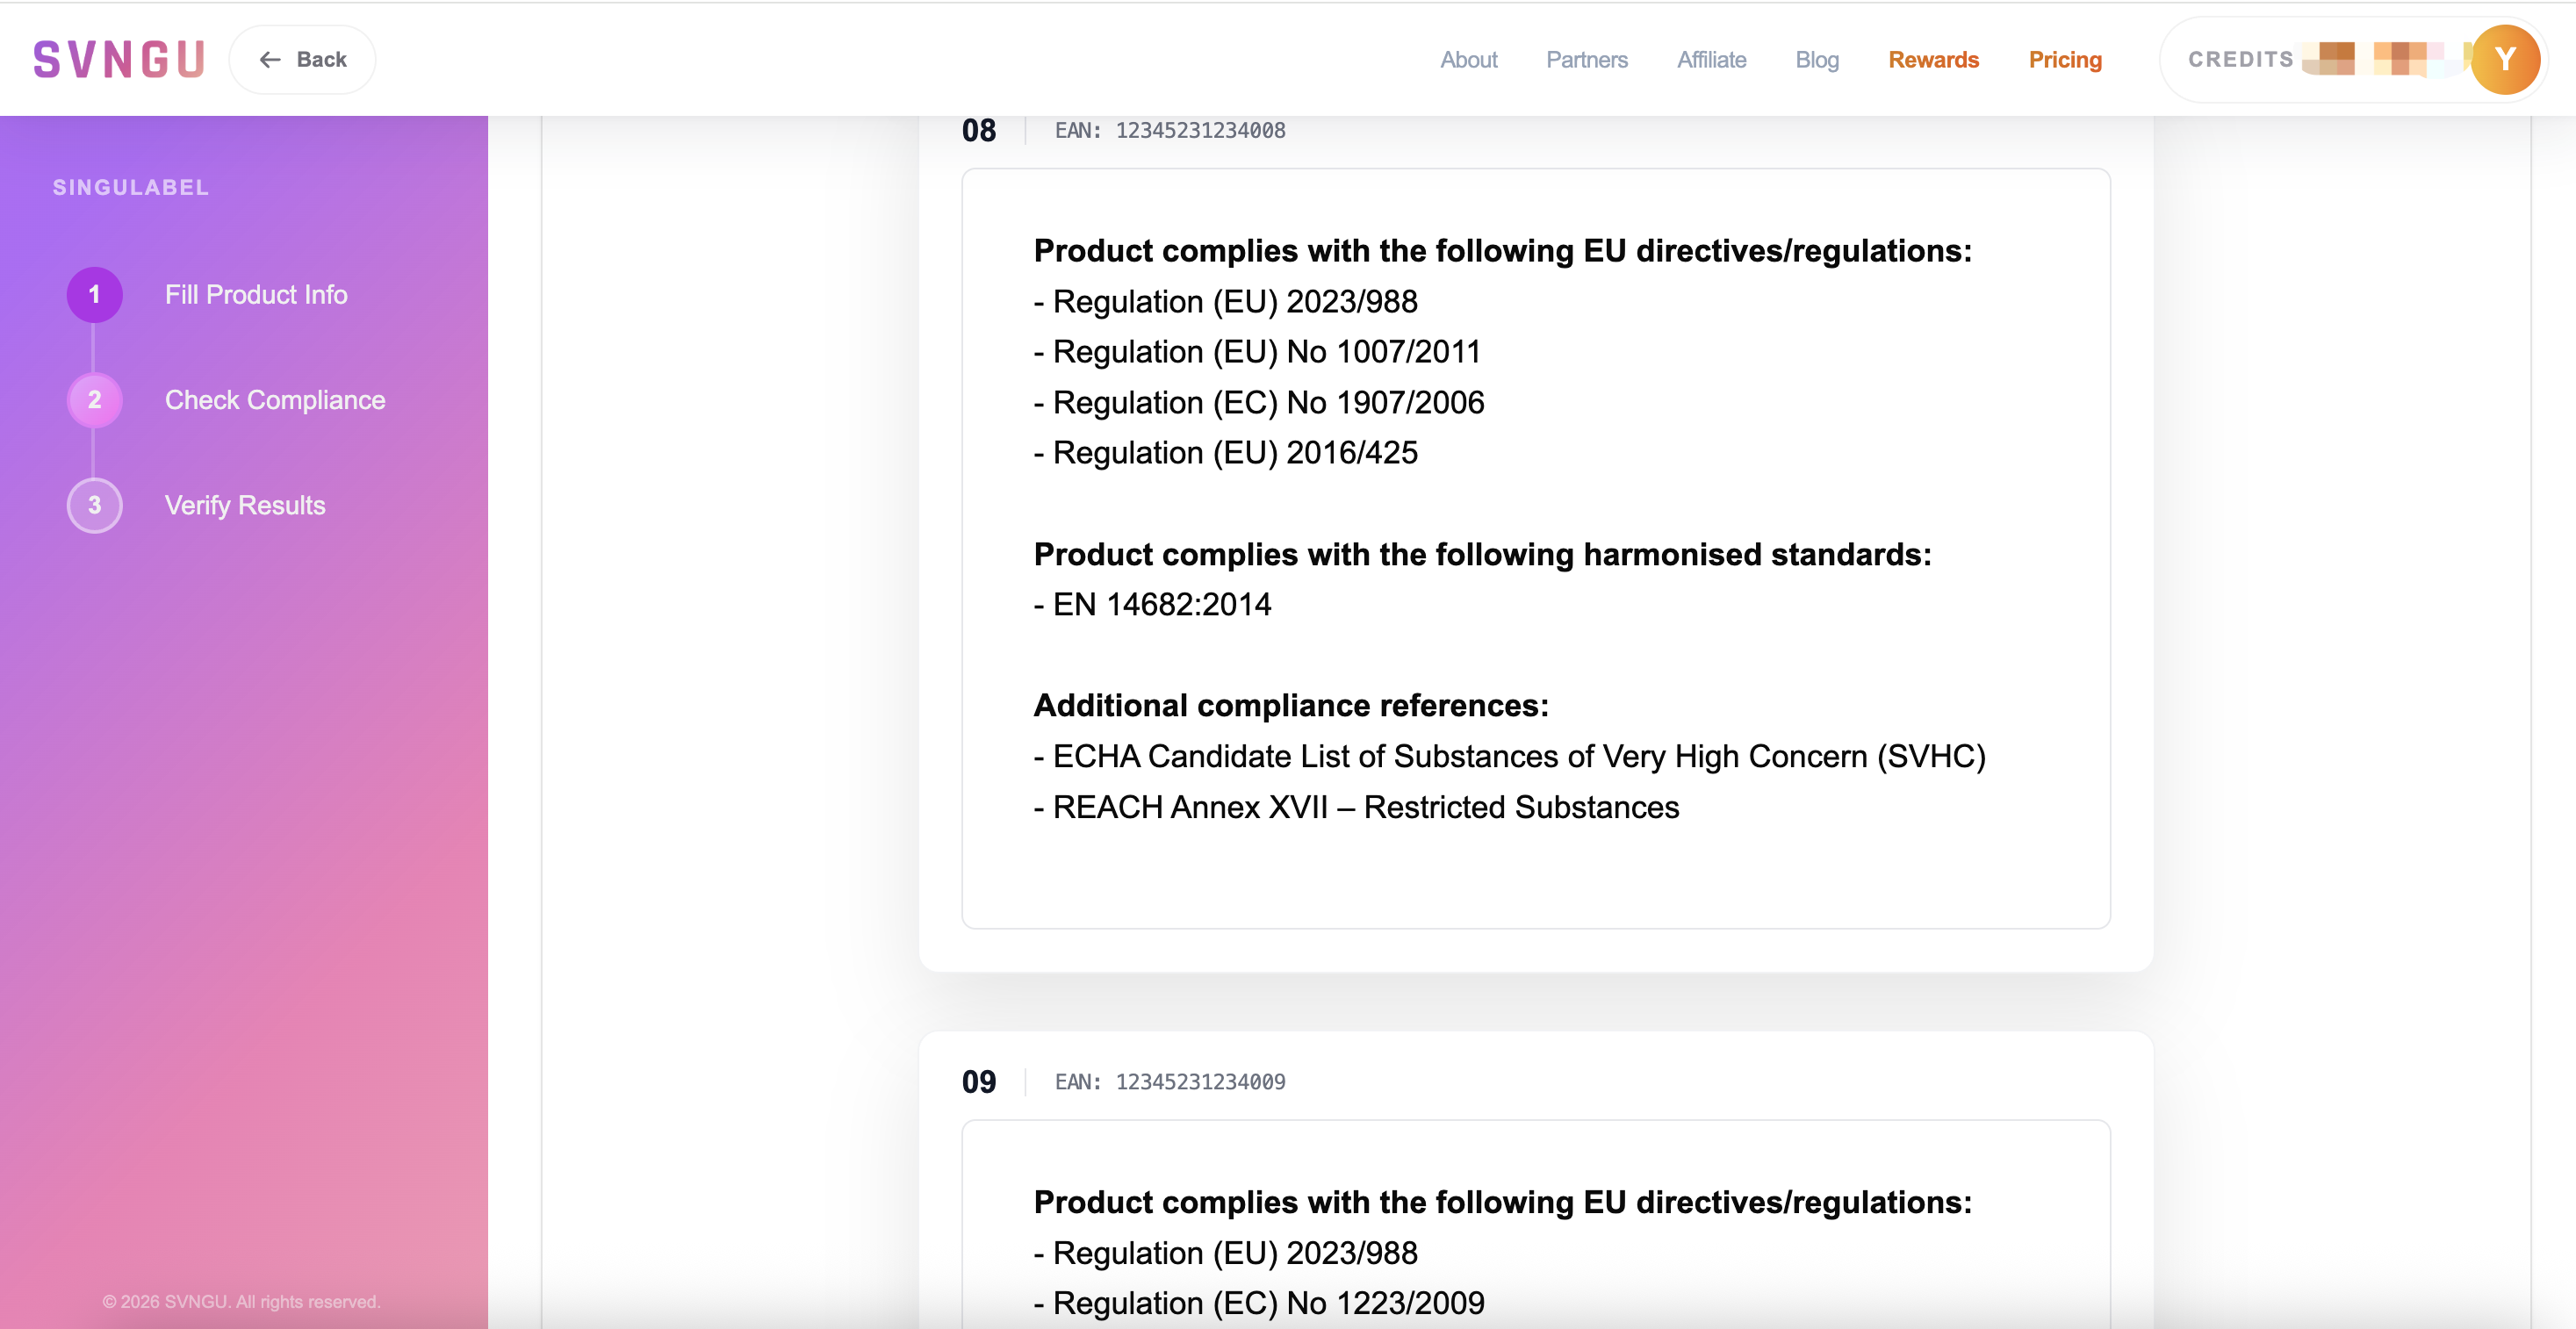
Task: Go to Fill Product Info step
Action: (256, 295)
